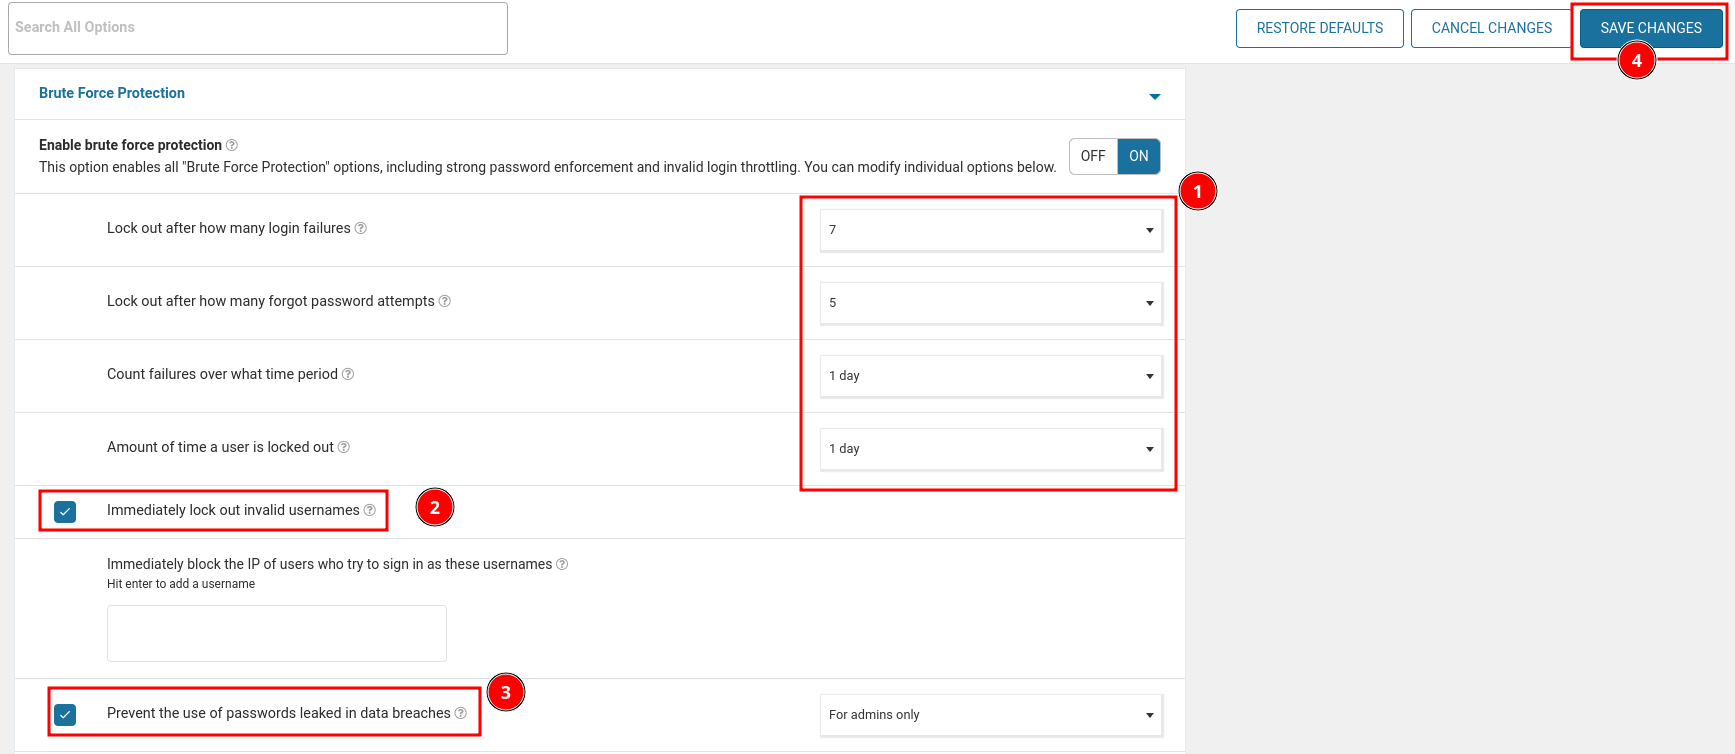Switch brute force protection to OFF

tap(1093, 156)
